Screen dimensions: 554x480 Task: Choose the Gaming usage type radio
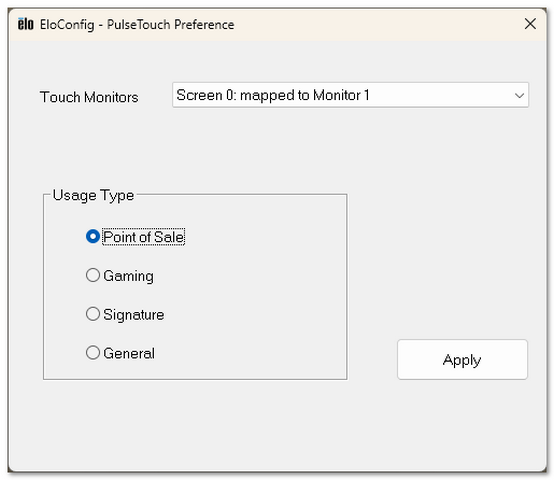pos(93,275)
